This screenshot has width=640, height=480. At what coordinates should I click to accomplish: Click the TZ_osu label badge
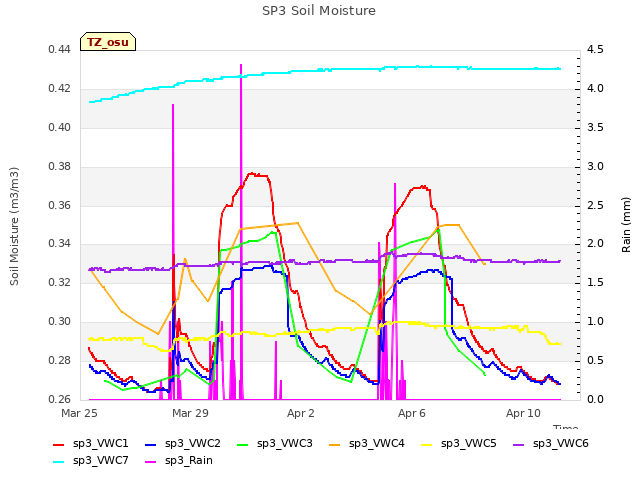click(x=108, y=42)
